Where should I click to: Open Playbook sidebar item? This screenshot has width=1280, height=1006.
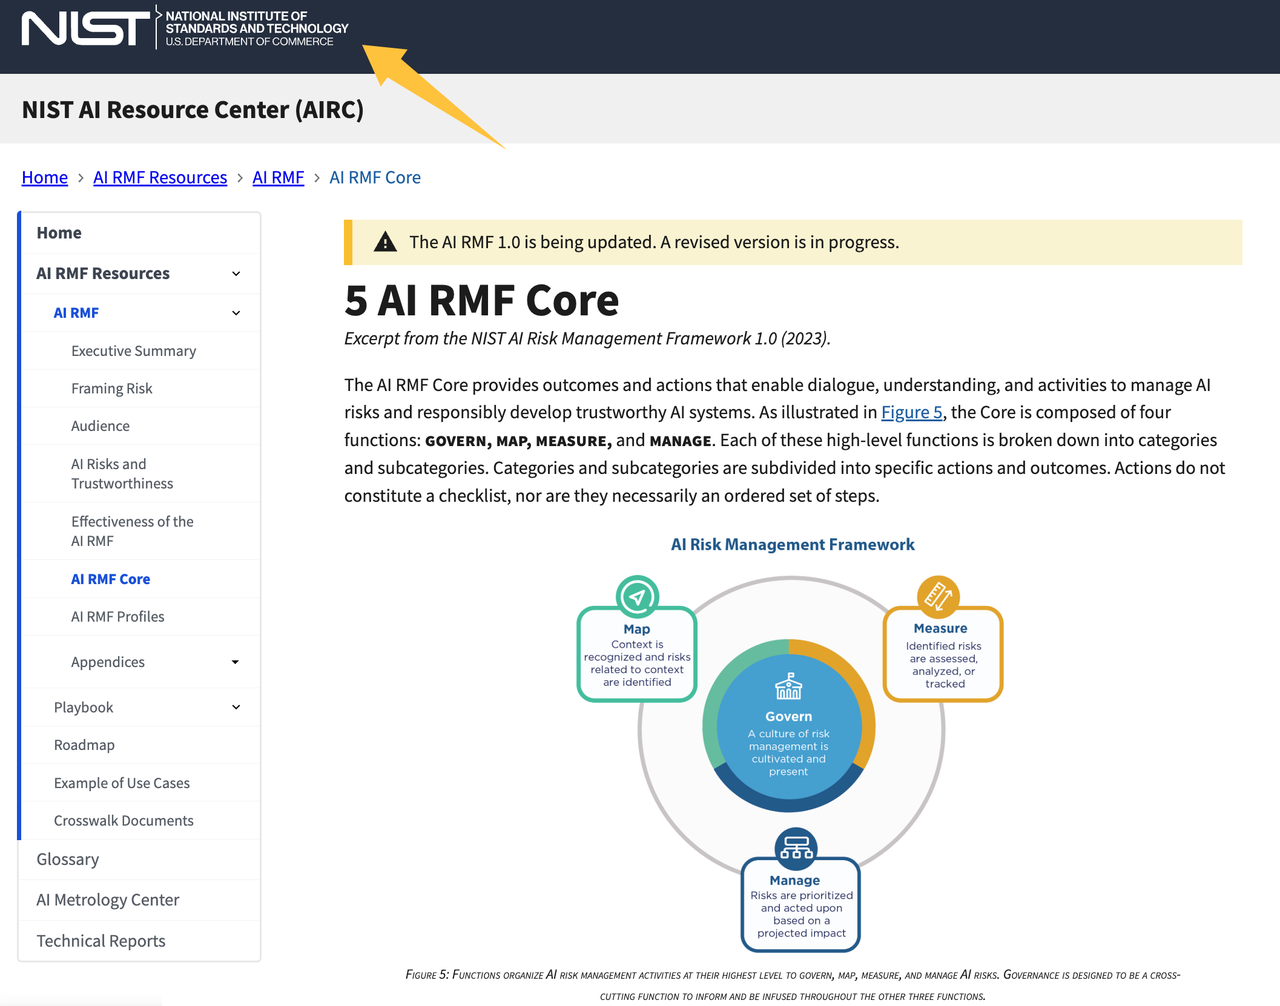tap(84, 707)
